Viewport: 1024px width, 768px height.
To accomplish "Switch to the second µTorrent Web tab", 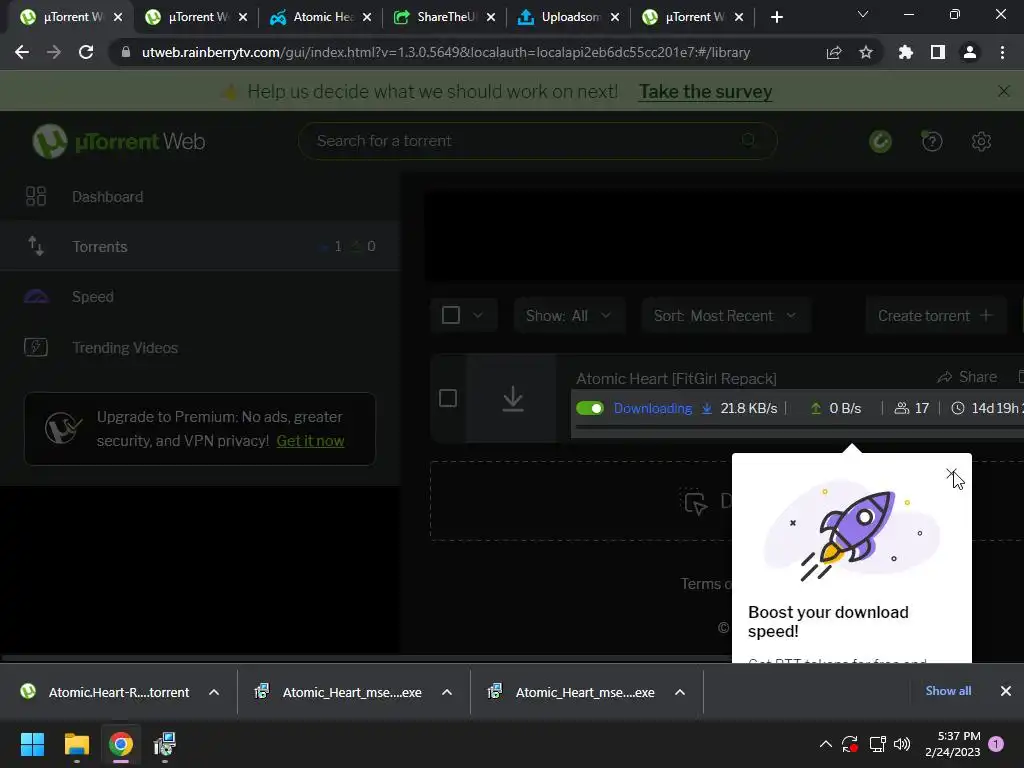I will pos(195,17).
